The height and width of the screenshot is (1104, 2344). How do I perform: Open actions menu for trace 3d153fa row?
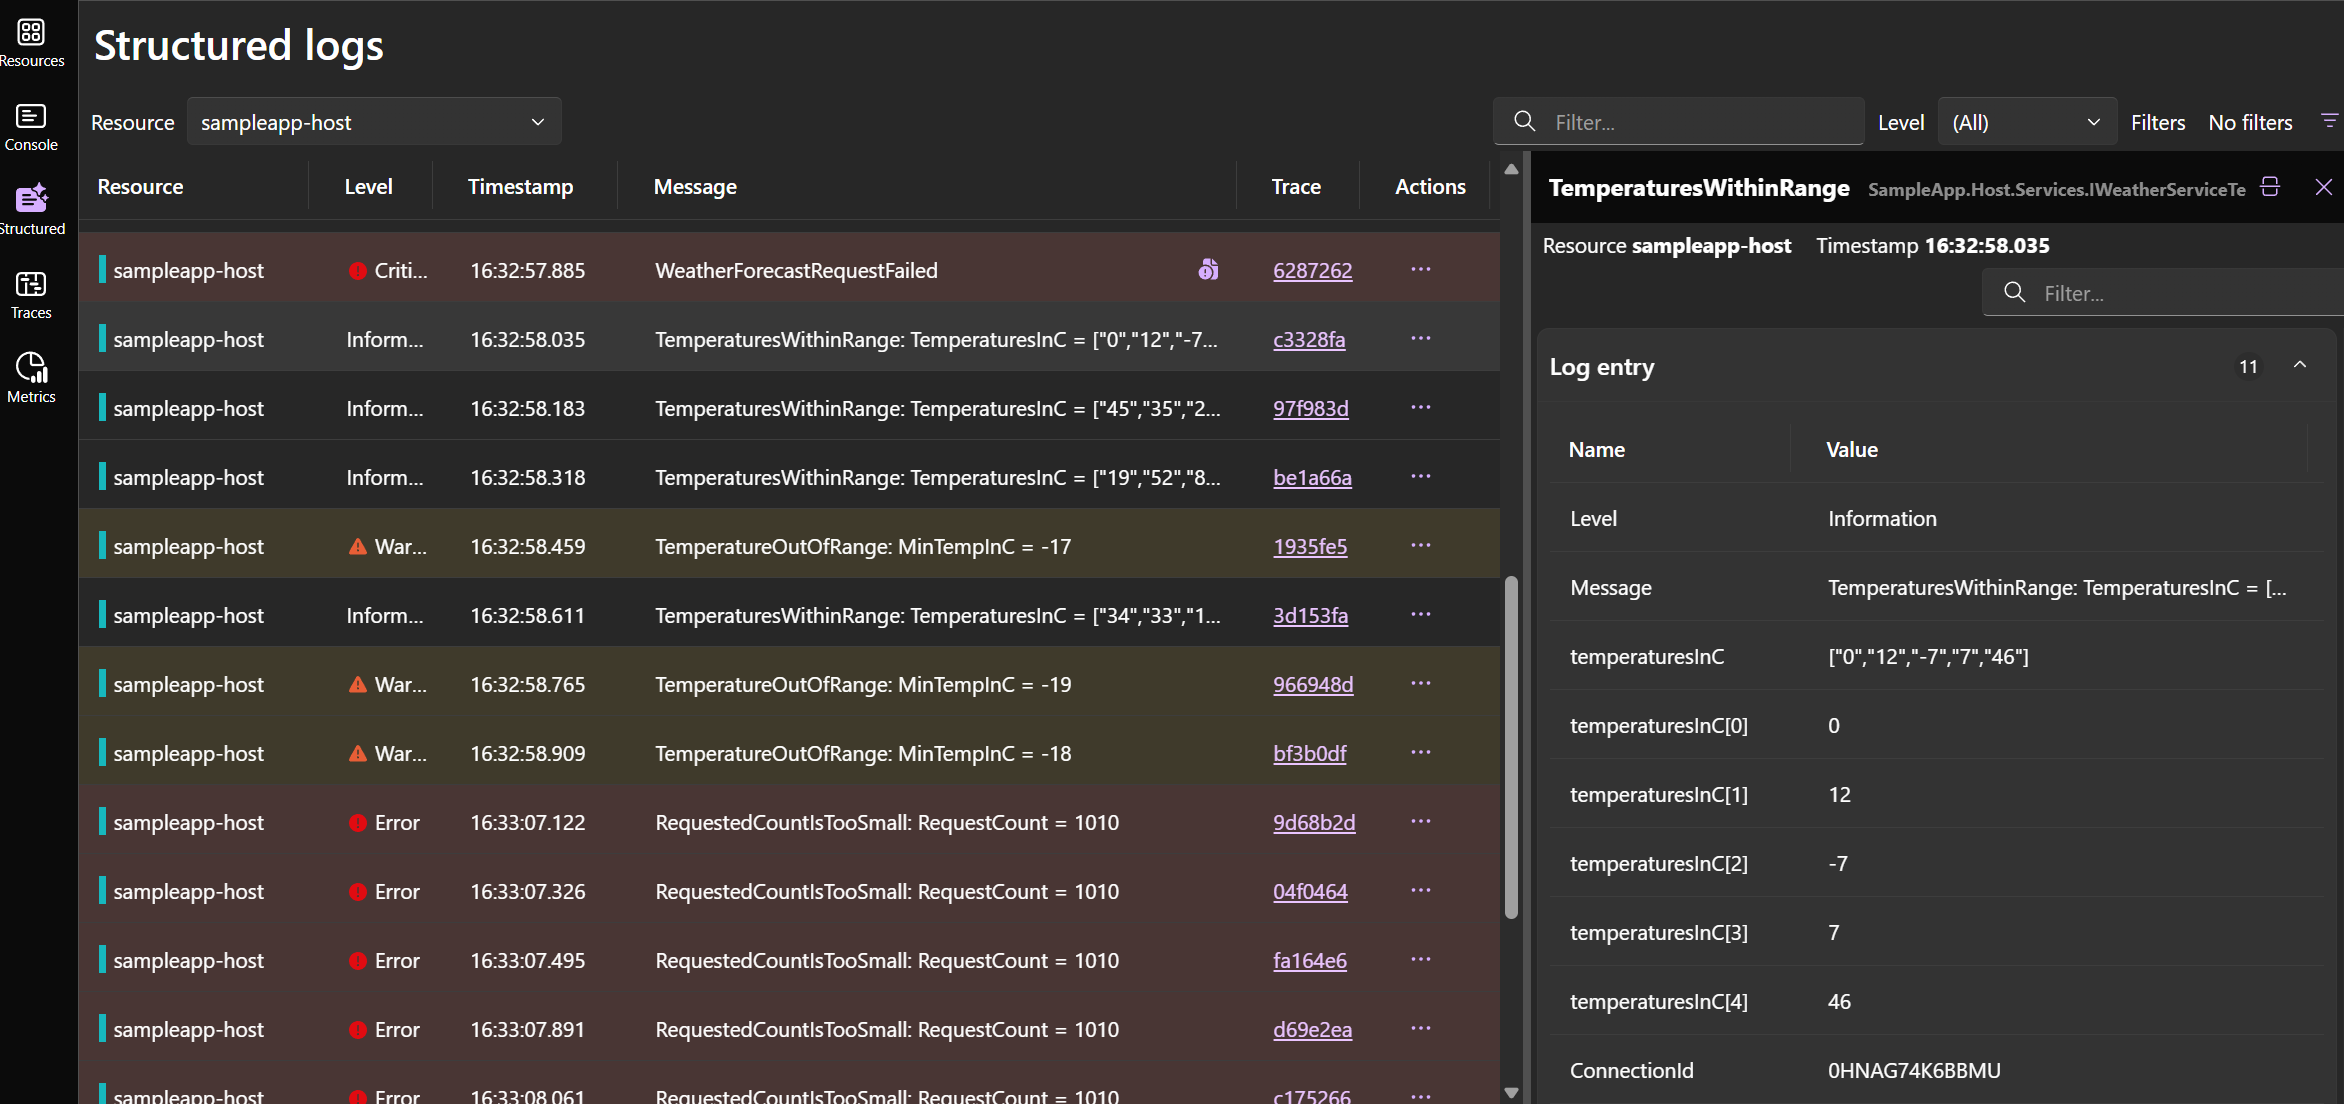tap(1420, 614)
